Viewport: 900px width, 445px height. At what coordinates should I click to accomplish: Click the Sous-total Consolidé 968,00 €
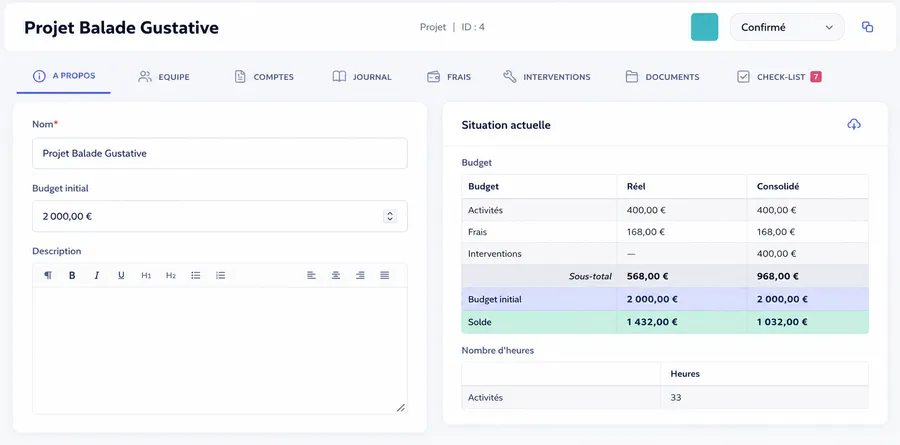(778, 276)
